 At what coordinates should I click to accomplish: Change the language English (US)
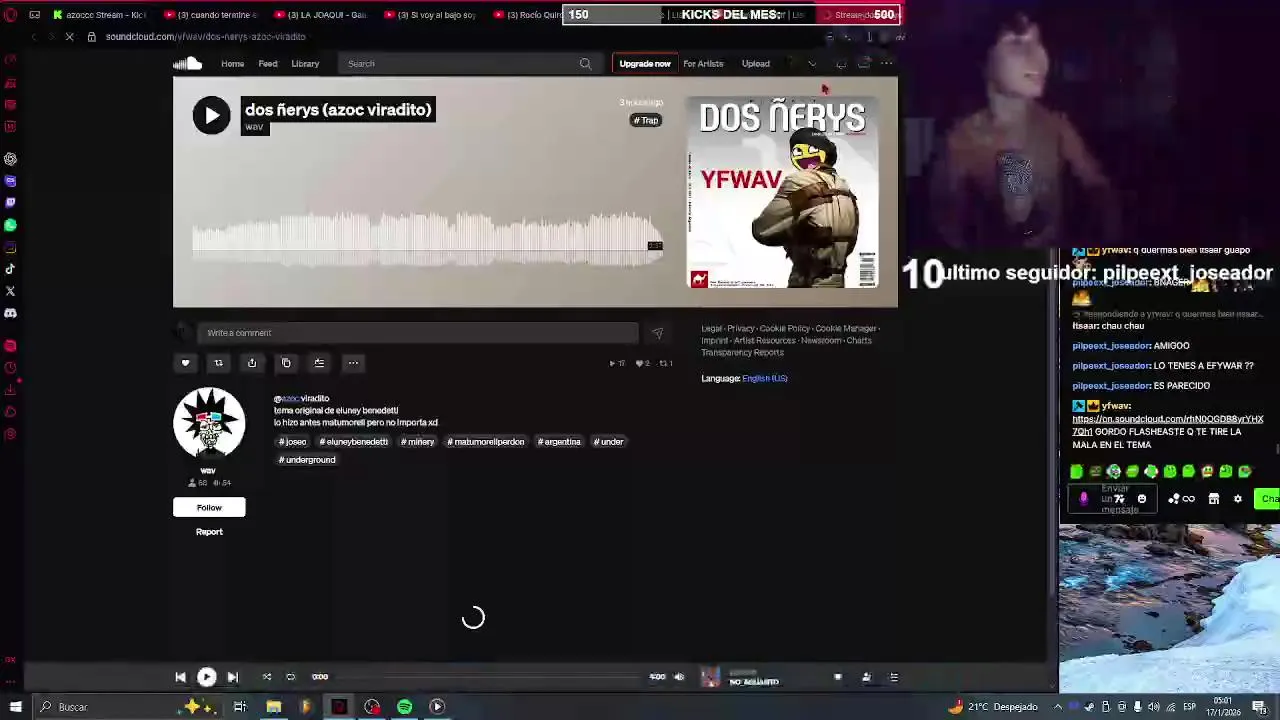pyautogui.click(x=765, y=379)
